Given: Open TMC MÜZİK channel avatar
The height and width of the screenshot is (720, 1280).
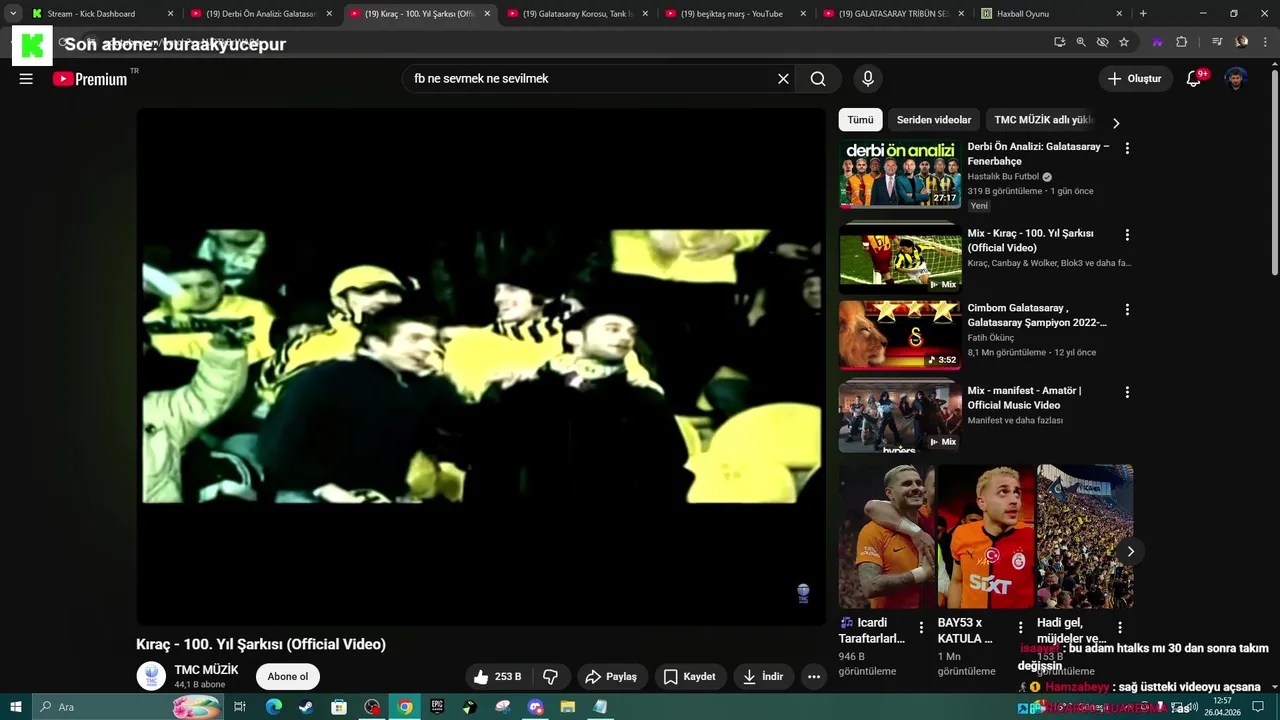Looking at the screenshot, I should click(x=151, y=677).
